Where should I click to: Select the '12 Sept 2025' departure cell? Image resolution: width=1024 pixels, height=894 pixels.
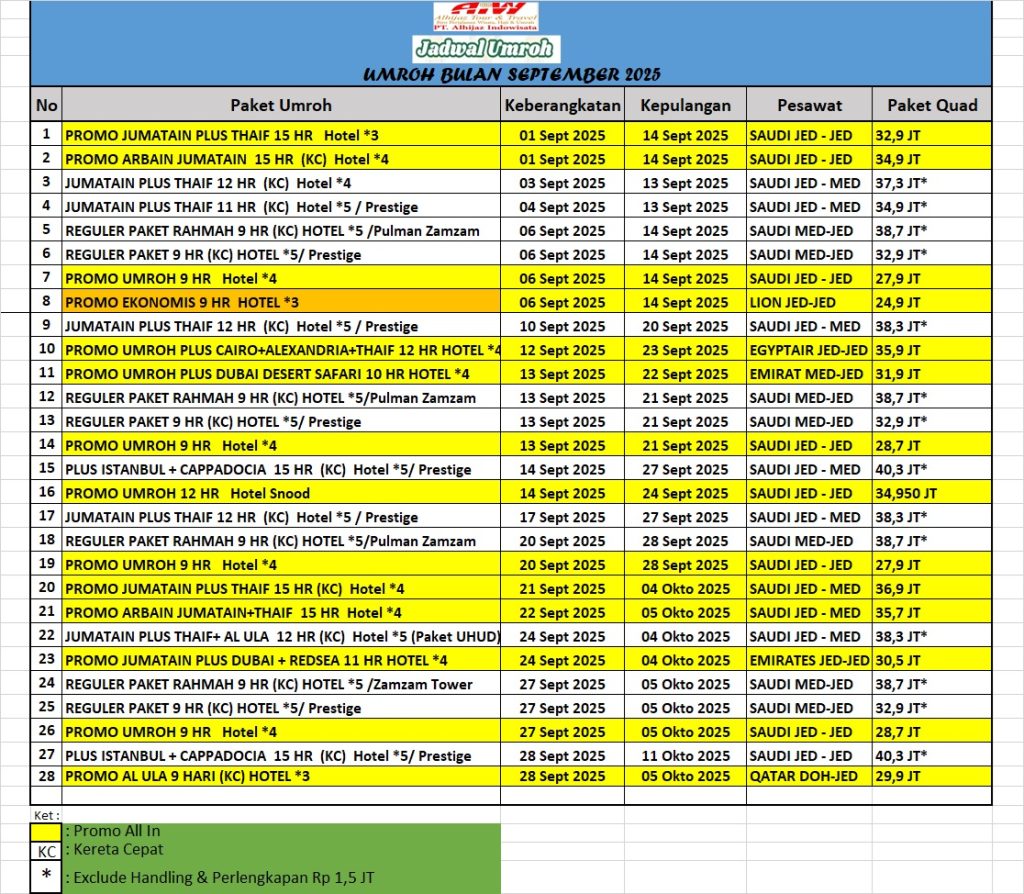click(562, 350)
